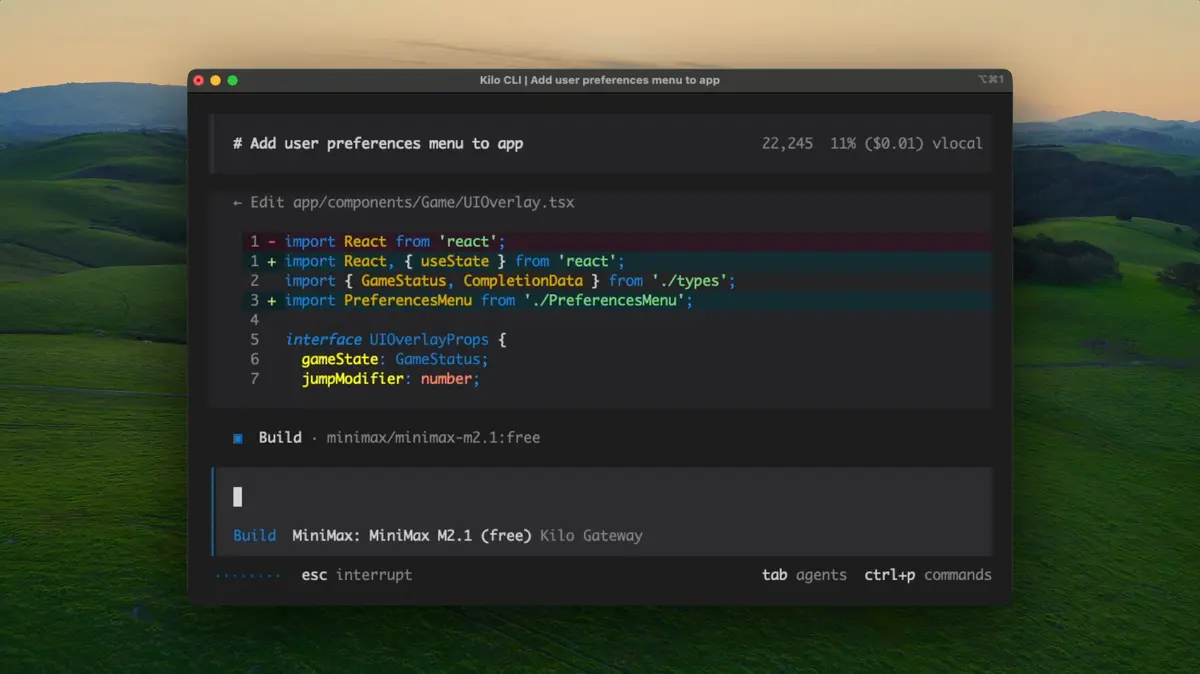Click the dotted loading indicator near esc
The width and height of the screenshot is (1200, 674).
pos(248,575)
